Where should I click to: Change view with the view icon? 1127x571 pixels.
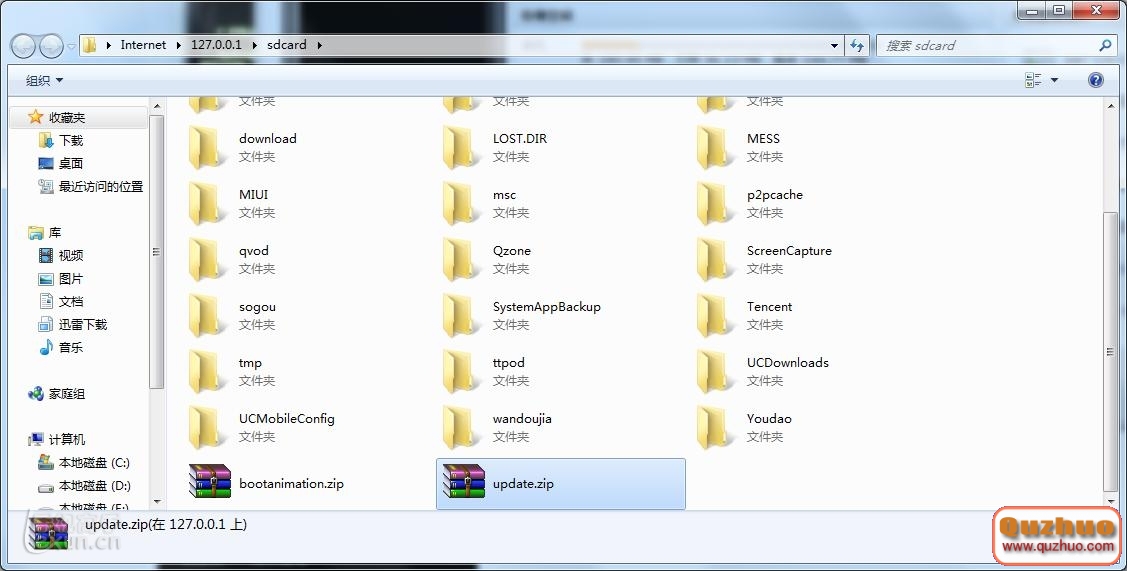1033,80
